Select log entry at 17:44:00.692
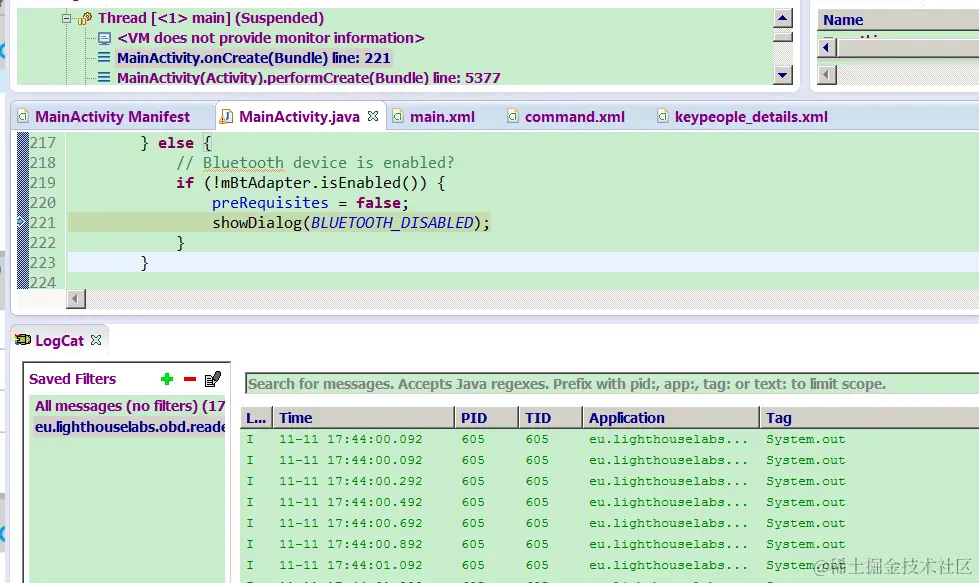The height and width of the screenshot is (583, 979). [610, 523]
